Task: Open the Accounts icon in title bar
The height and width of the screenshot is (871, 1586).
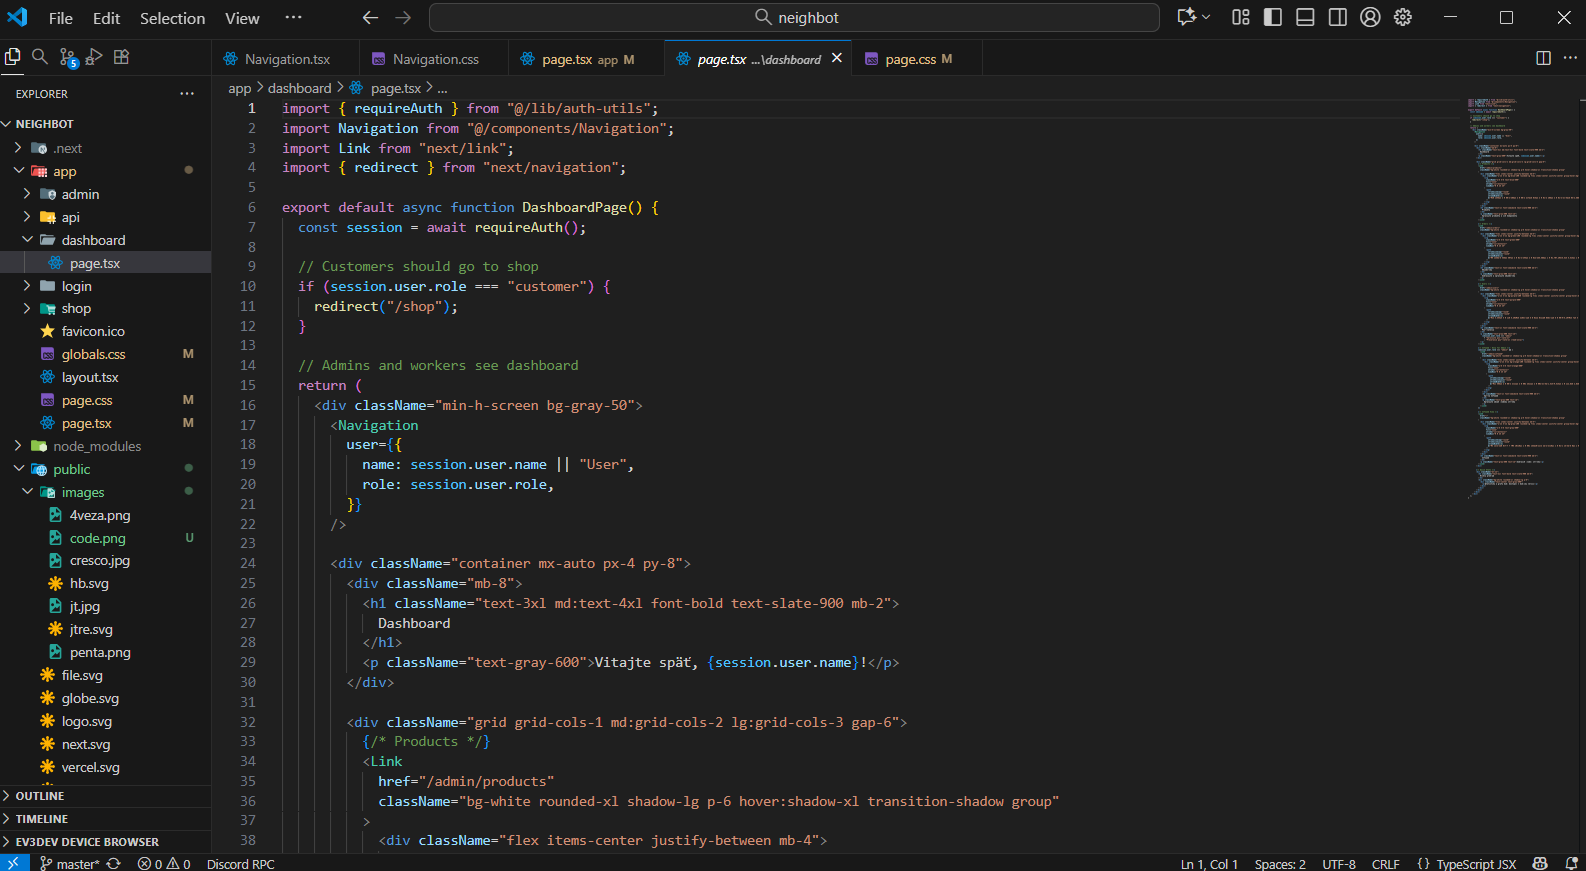Action: pos(1370,17)
